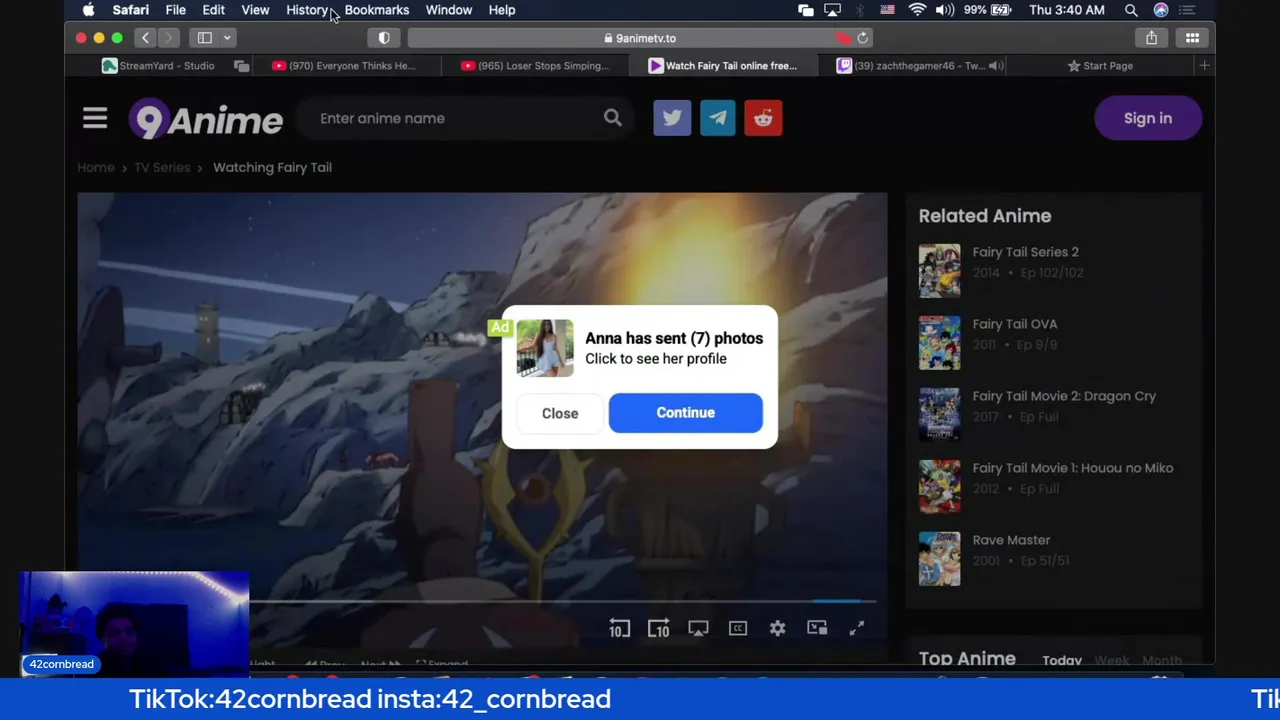1280x720 pixels.
Task: Click the ad popup profile photo
Action: pos(545,348)
